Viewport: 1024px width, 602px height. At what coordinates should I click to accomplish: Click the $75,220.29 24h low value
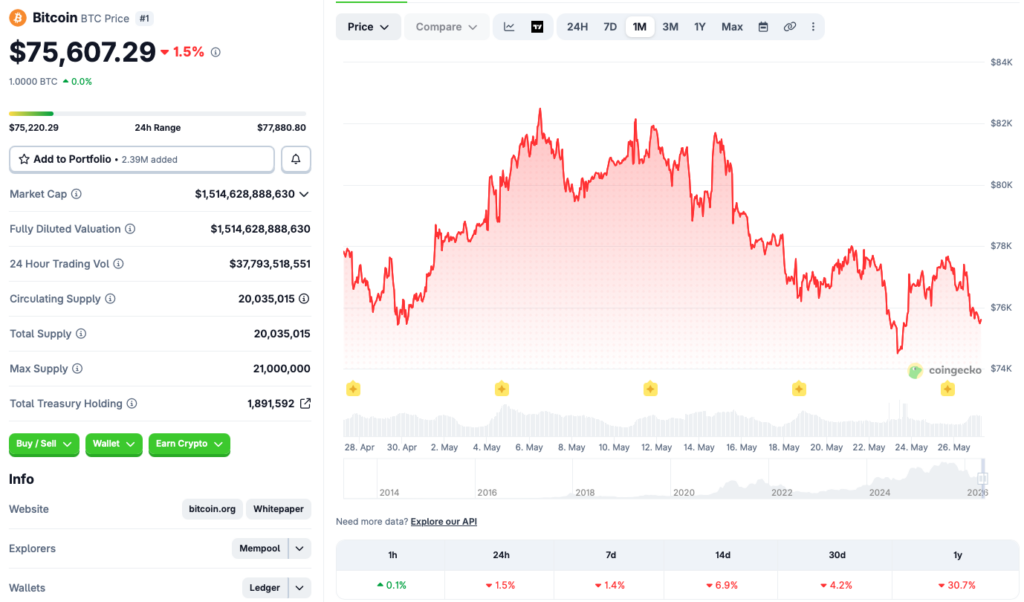[34, 128]
